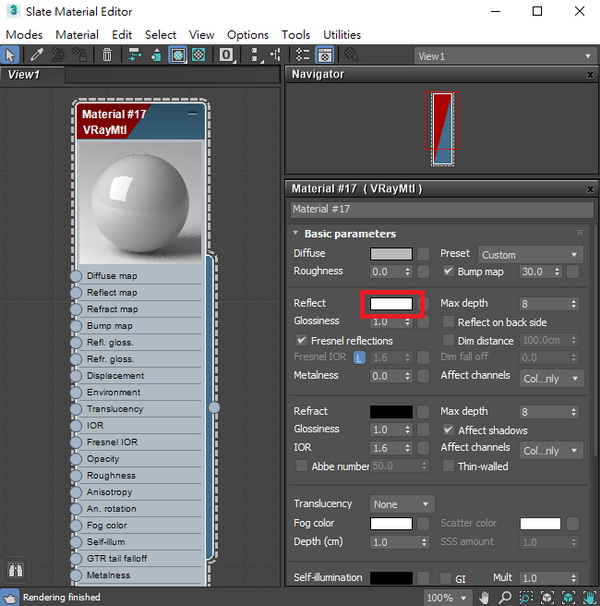Screen dimensions: 600x606
Task: Open the Options menu
Action: 248,35
